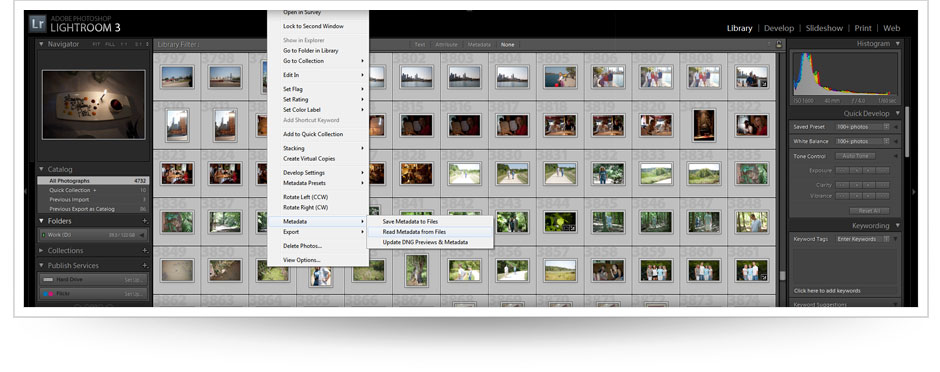Click the left panel collapse arrow

(x=26, y=191)
